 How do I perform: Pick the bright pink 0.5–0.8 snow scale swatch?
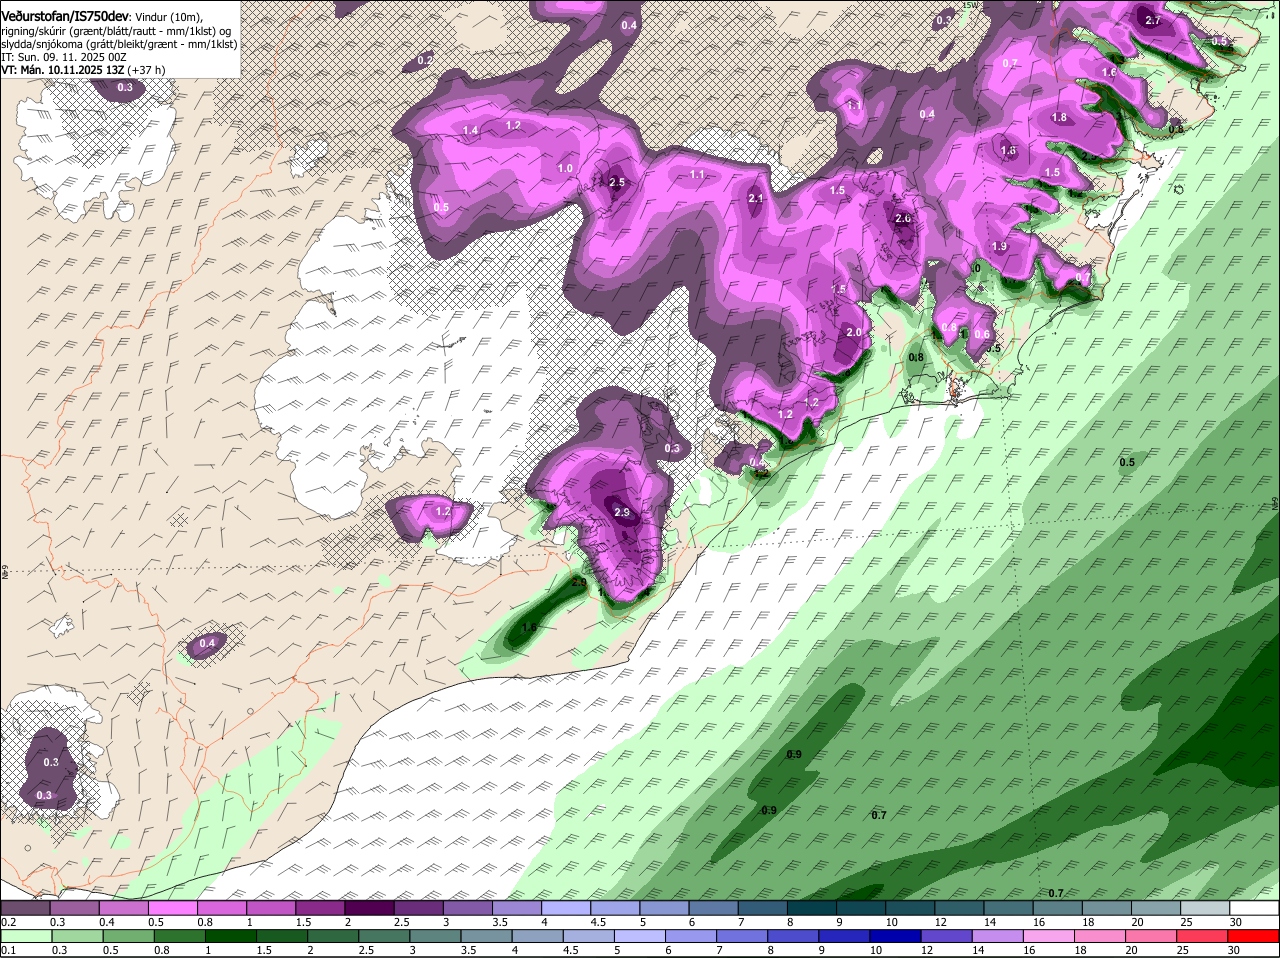pos(172,908)
